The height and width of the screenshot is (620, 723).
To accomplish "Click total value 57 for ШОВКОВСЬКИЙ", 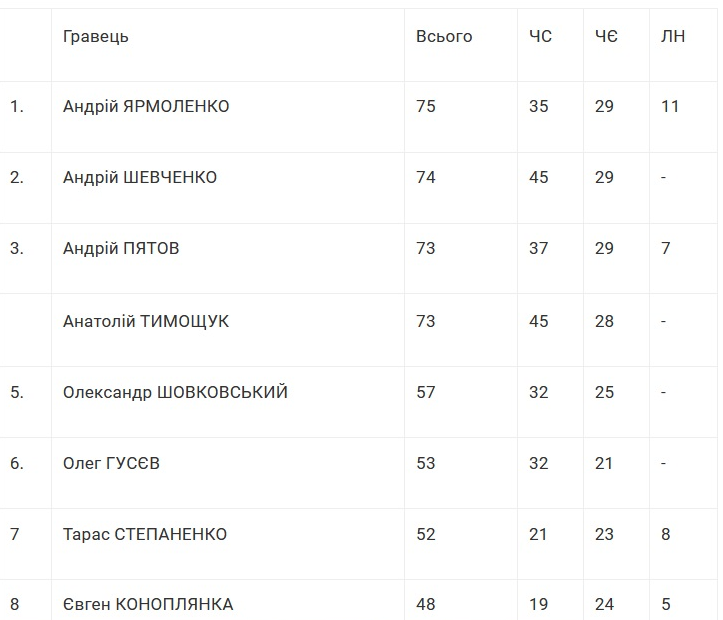I will click(426, 392).
